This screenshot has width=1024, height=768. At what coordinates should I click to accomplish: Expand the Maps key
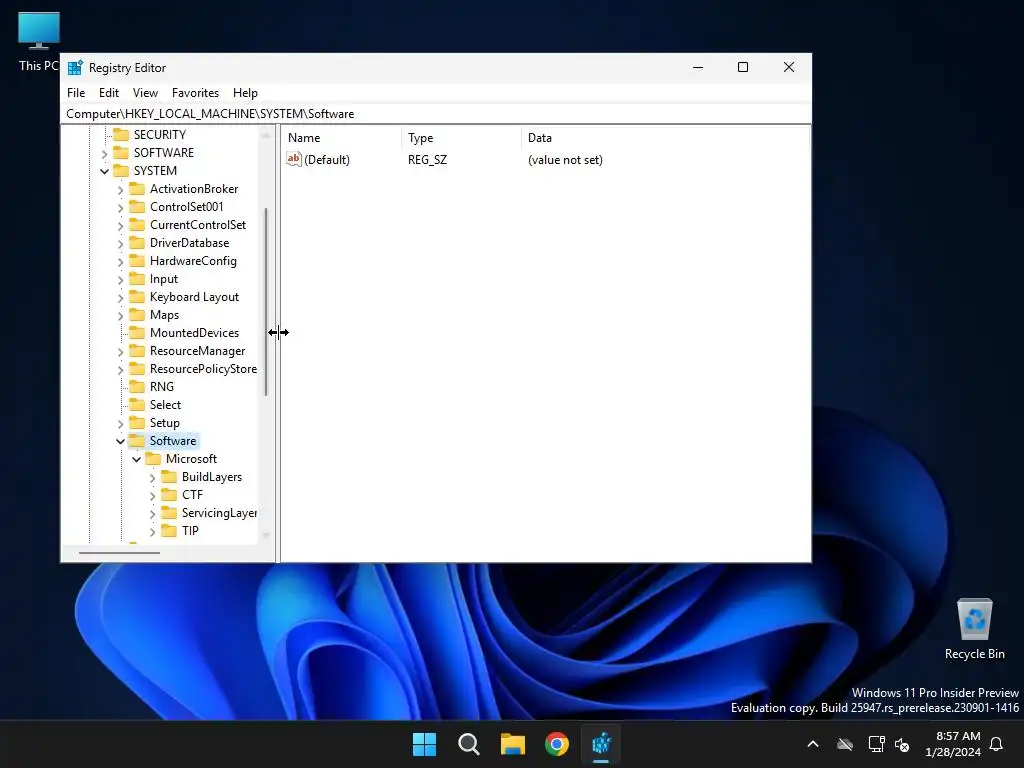click(120, 315)
